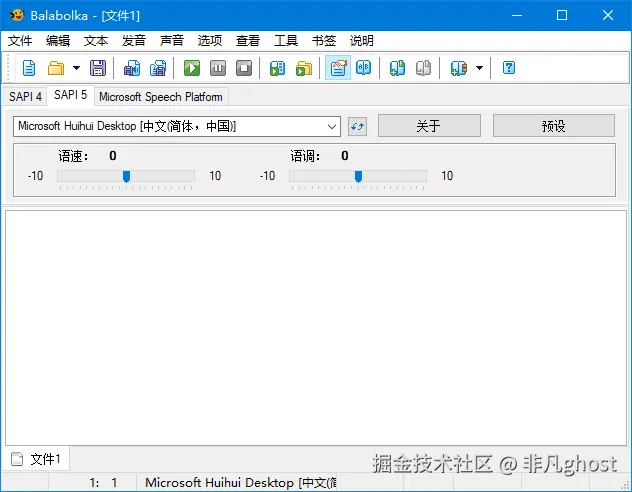Screen dimensions: 632x492
Task: Create a new document with the toolbar icon
Action: pos(29,68)
